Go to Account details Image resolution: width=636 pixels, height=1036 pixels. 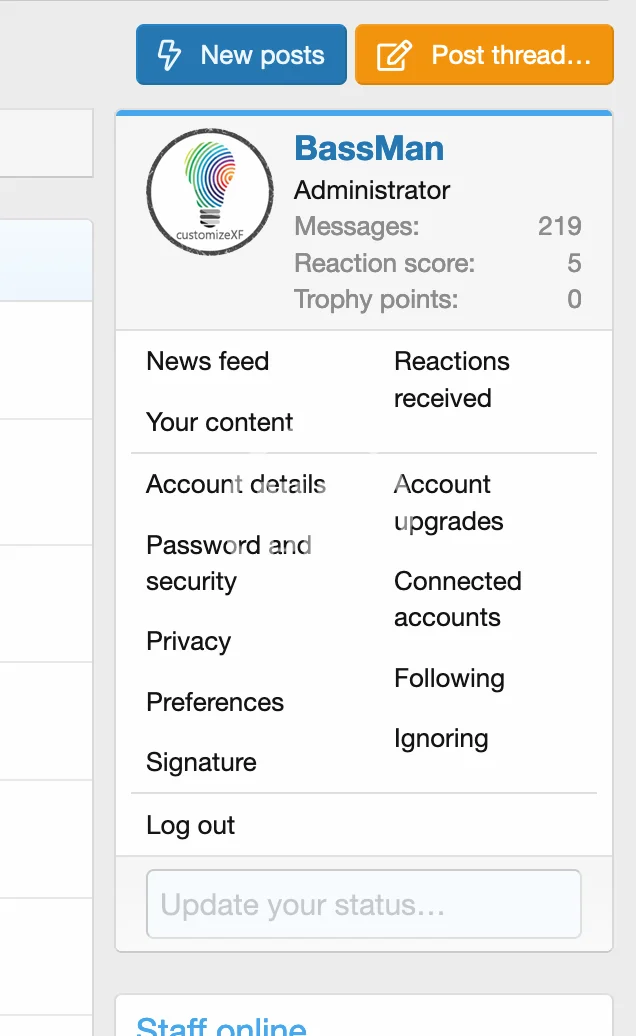pos(236,484)
